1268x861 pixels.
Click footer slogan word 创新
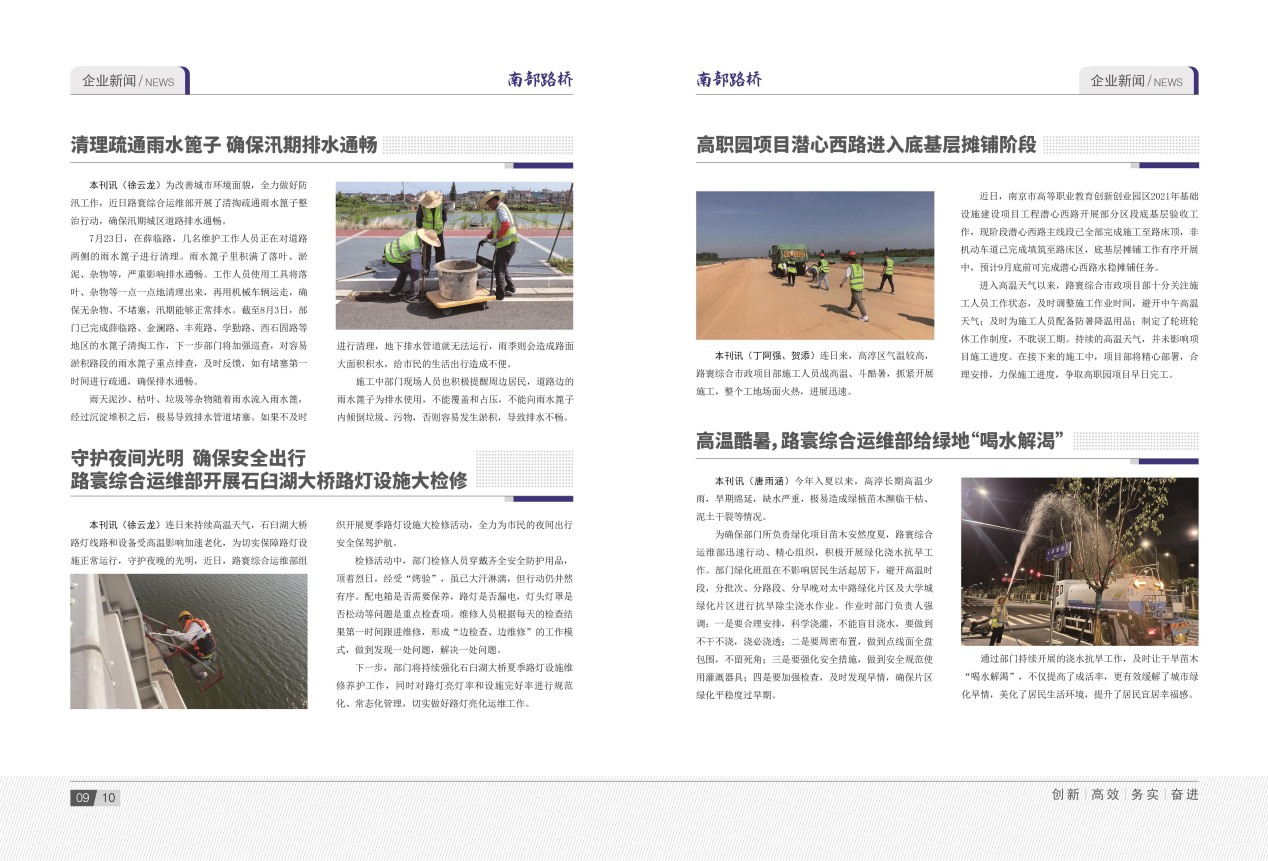(x=1065, y=794)
